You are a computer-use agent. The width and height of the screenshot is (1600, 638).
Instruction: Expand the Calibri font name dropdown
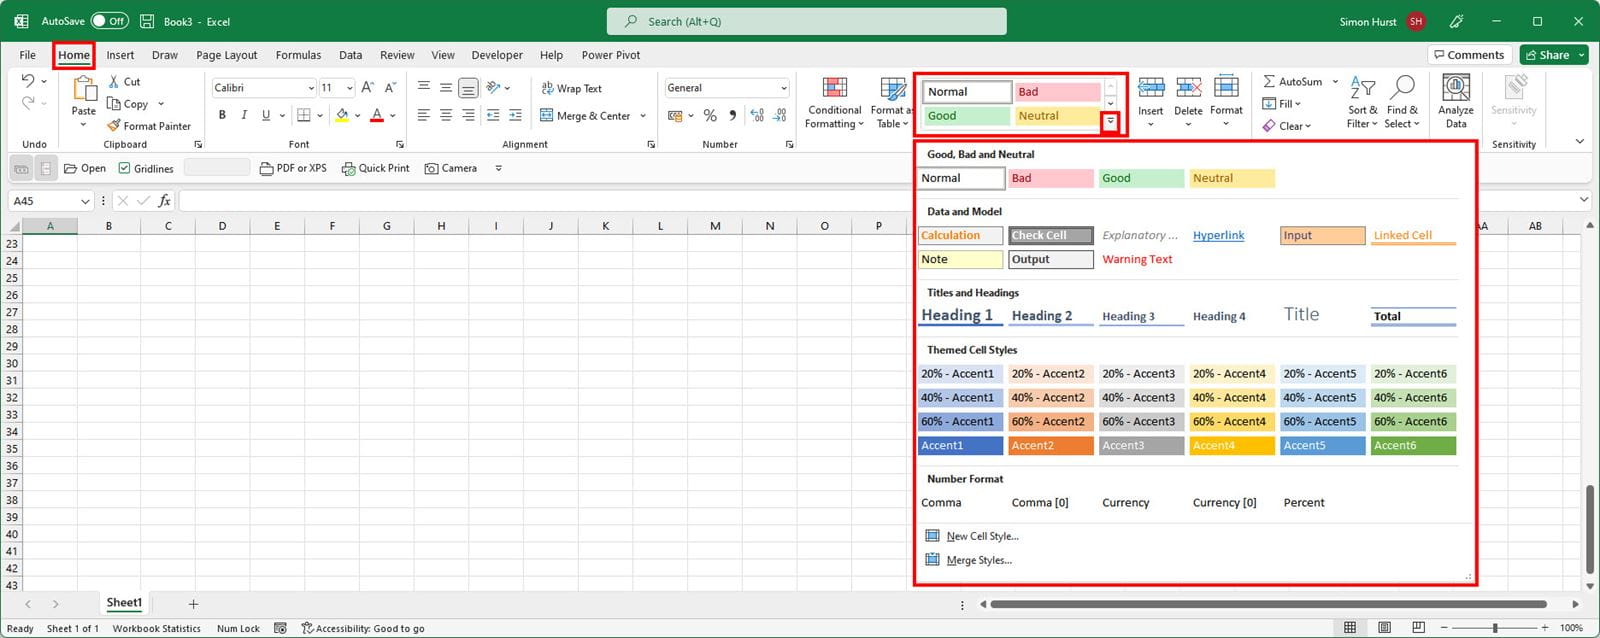click(311, 89)
